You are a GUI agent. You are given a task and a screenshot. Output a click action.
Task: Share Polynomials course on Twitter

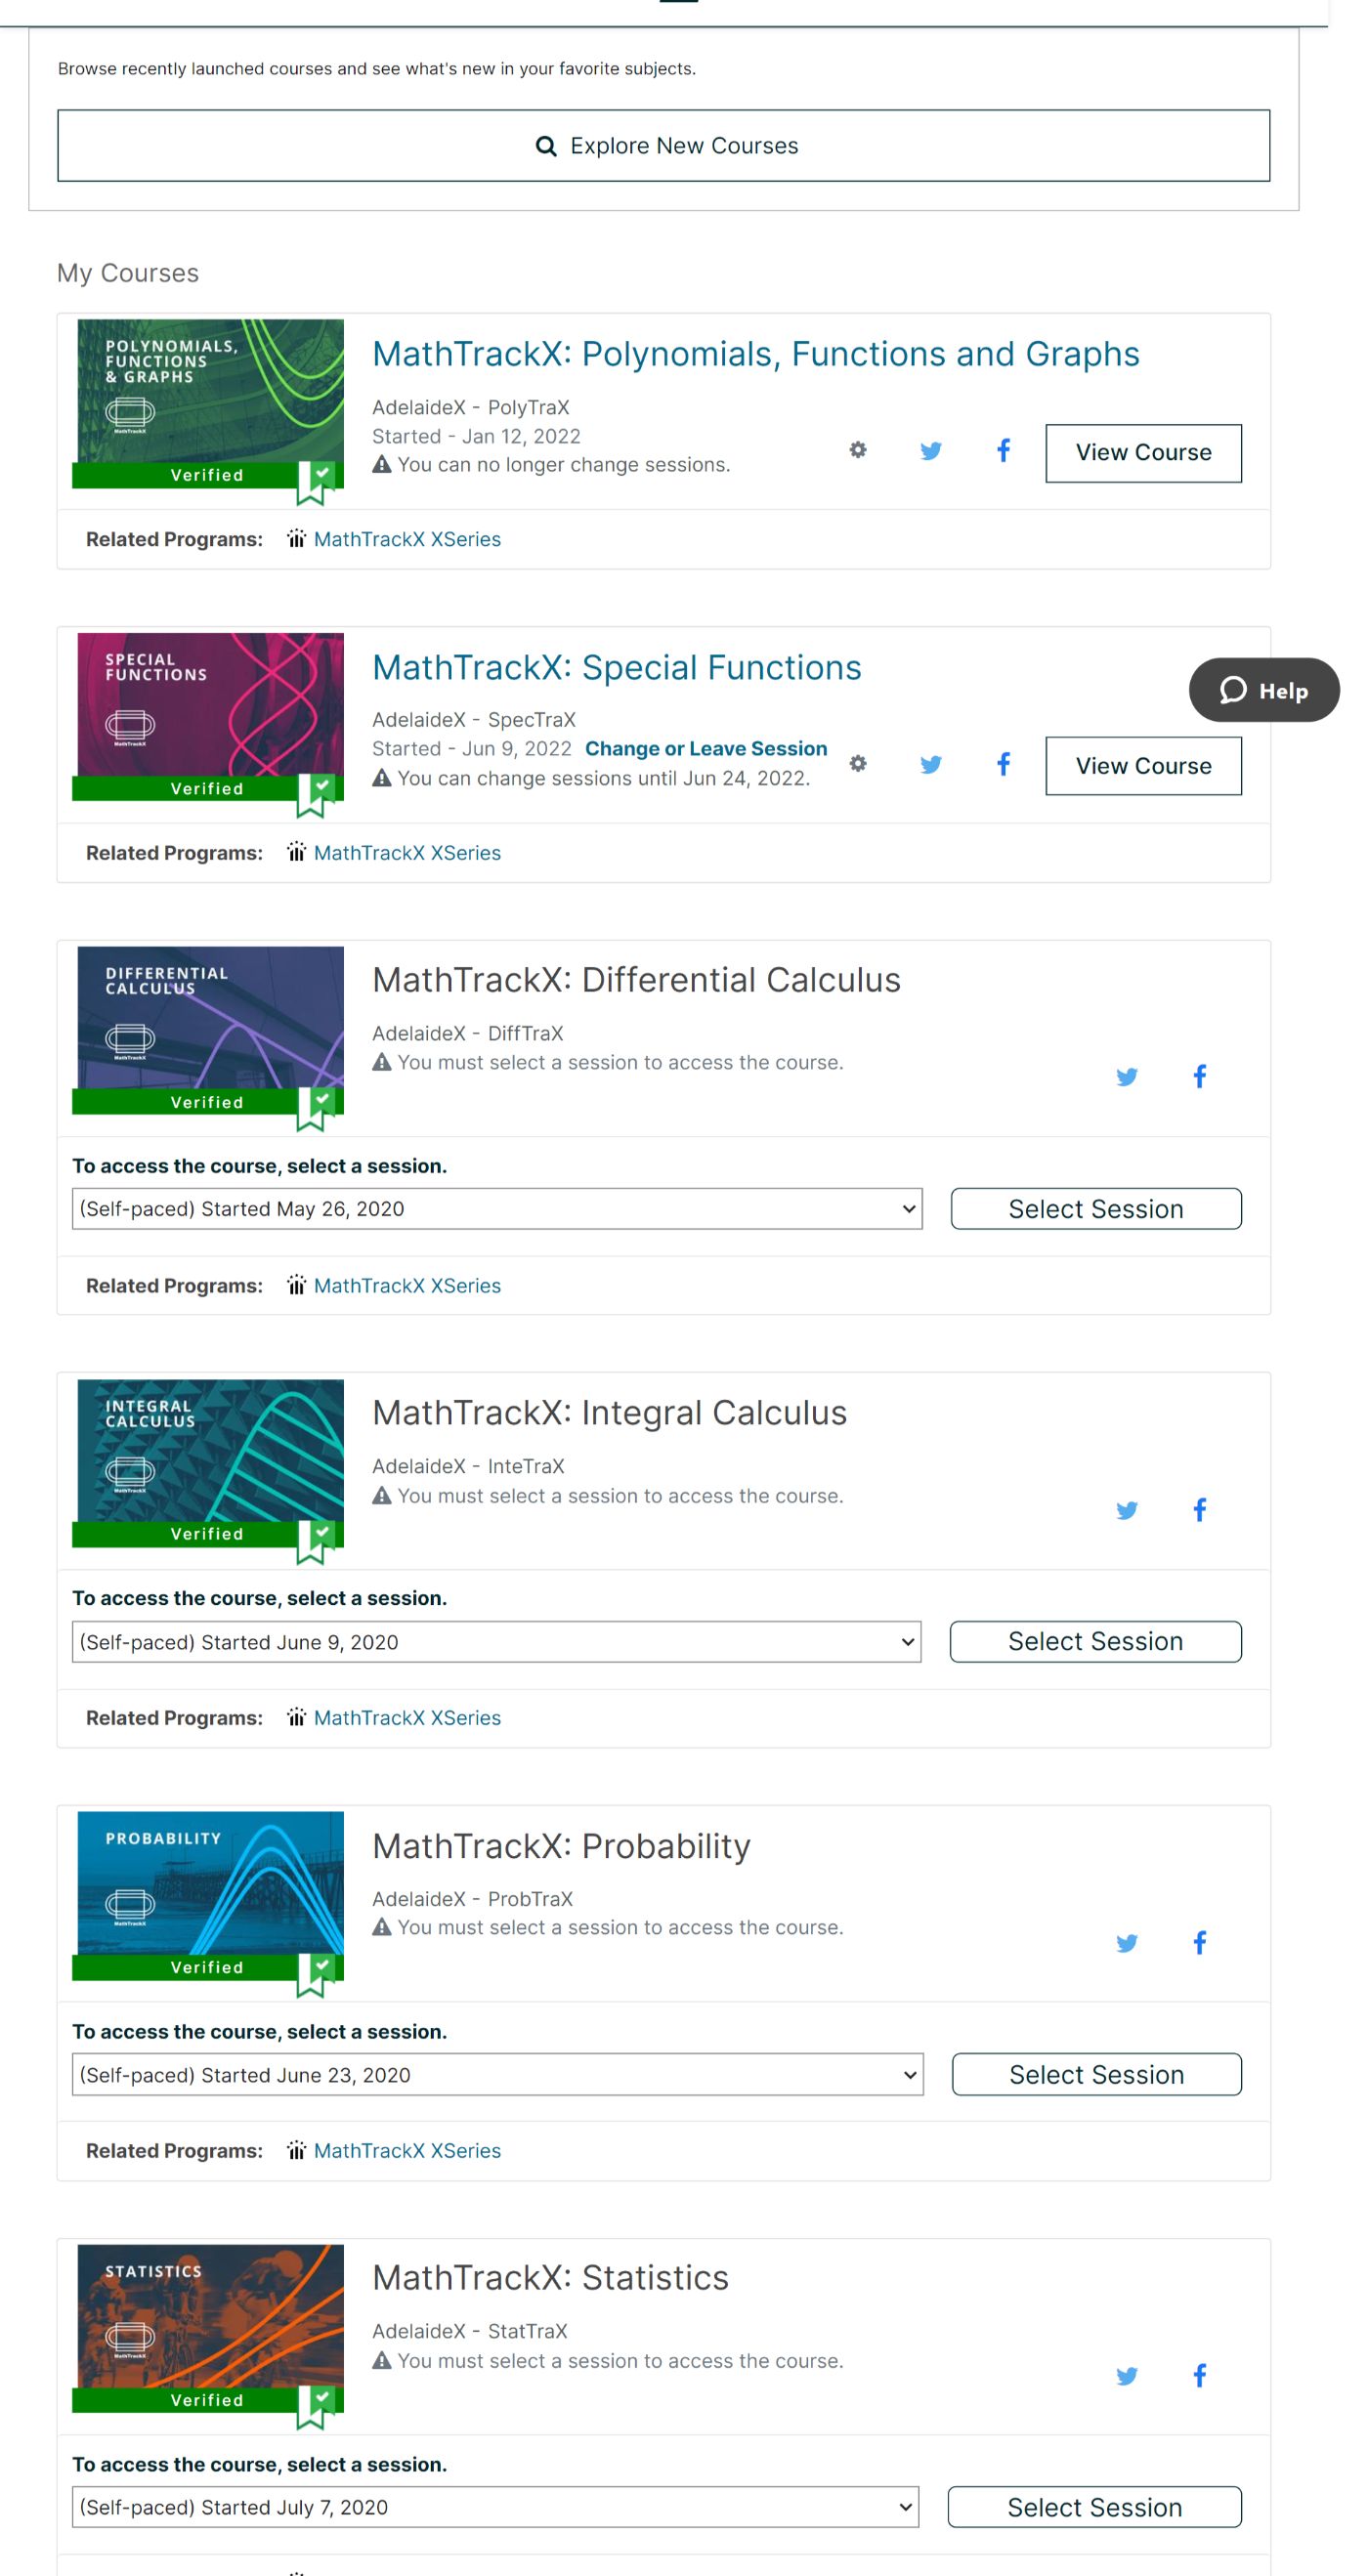[930, 451]
